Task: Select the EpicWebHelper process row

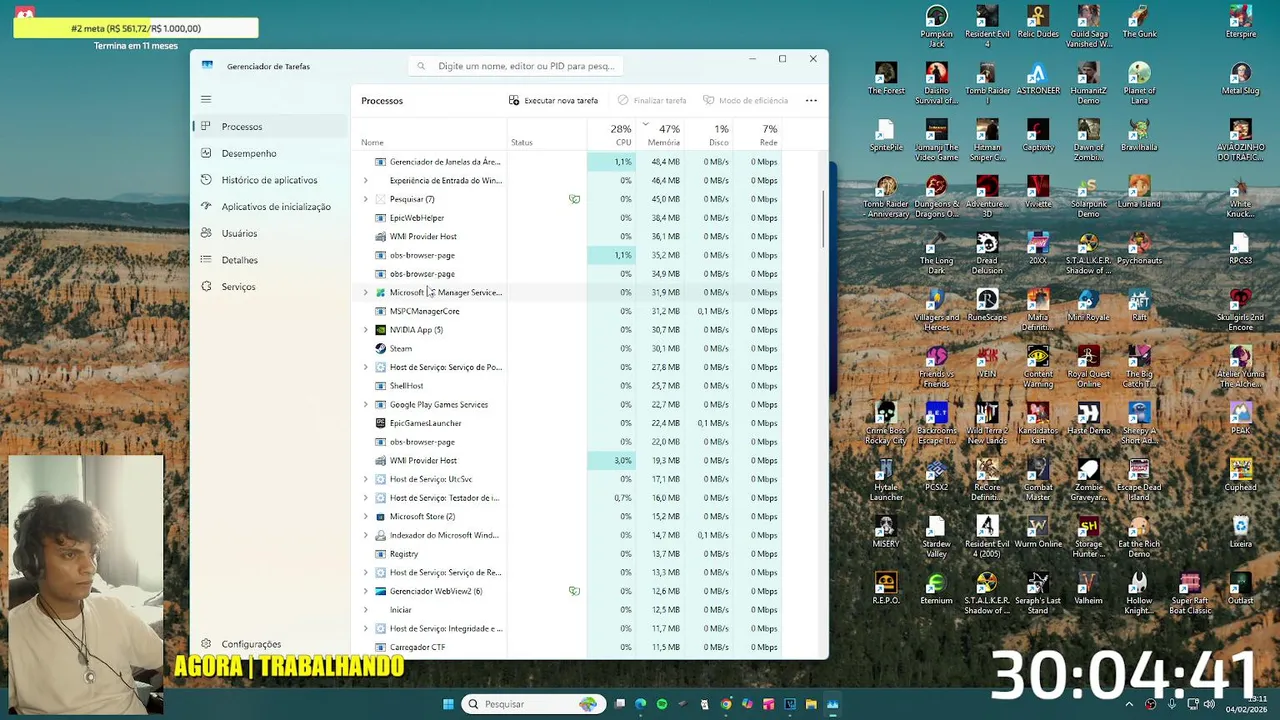Action: 568,218
